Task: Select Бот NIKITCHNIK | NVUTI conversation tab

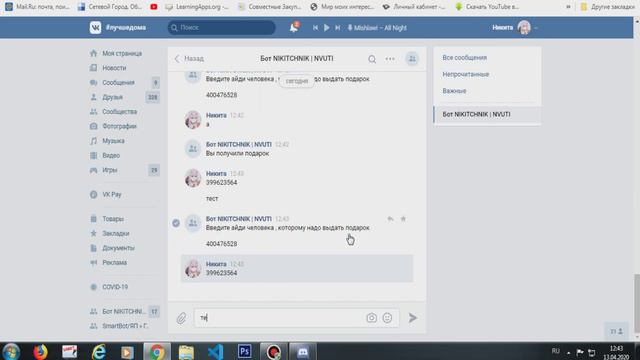Action: tap(487, 114)
